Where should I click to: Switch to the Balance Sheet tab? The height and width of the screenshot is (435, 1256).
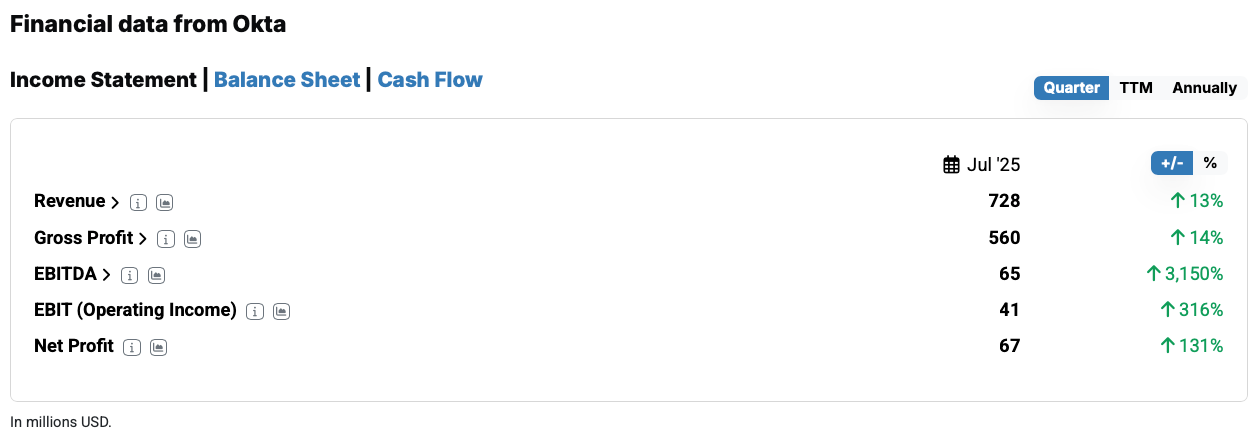[x=287, y=80]
